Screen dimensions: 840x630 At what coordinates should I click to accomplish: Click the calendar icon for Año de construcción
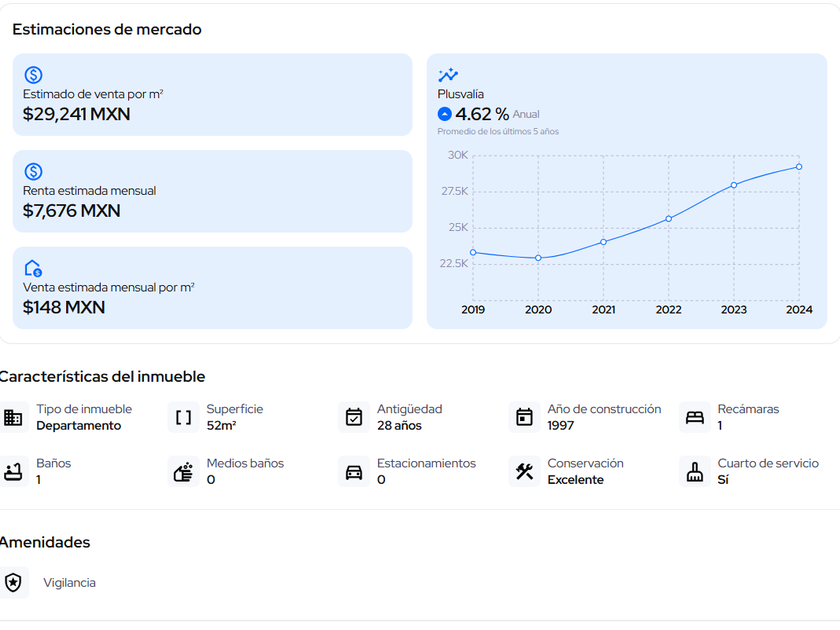click(524, 417)
